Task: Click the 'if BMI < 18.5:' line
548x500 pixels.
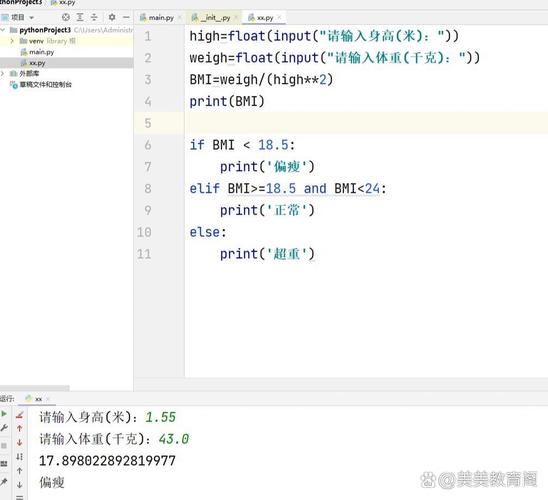Action: tap(243, 145)
